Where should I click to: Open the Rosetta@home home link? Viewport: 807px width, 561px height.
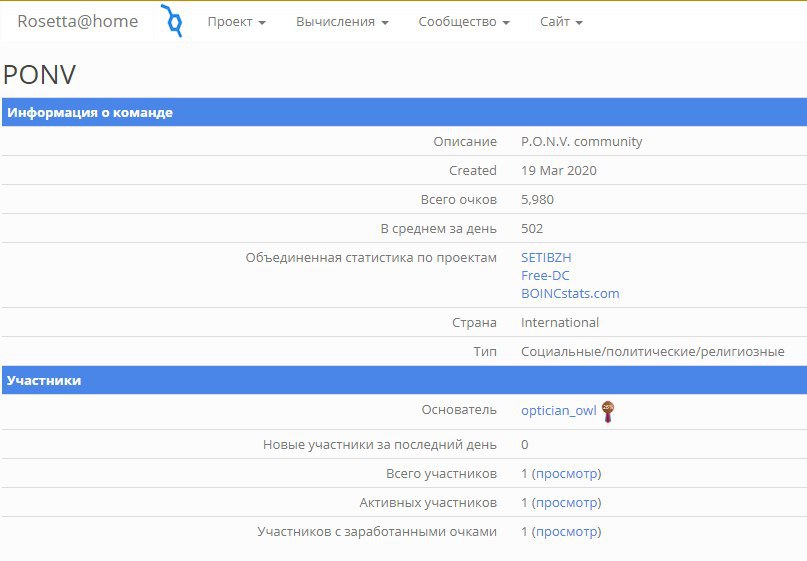click(x=78, y=21)
